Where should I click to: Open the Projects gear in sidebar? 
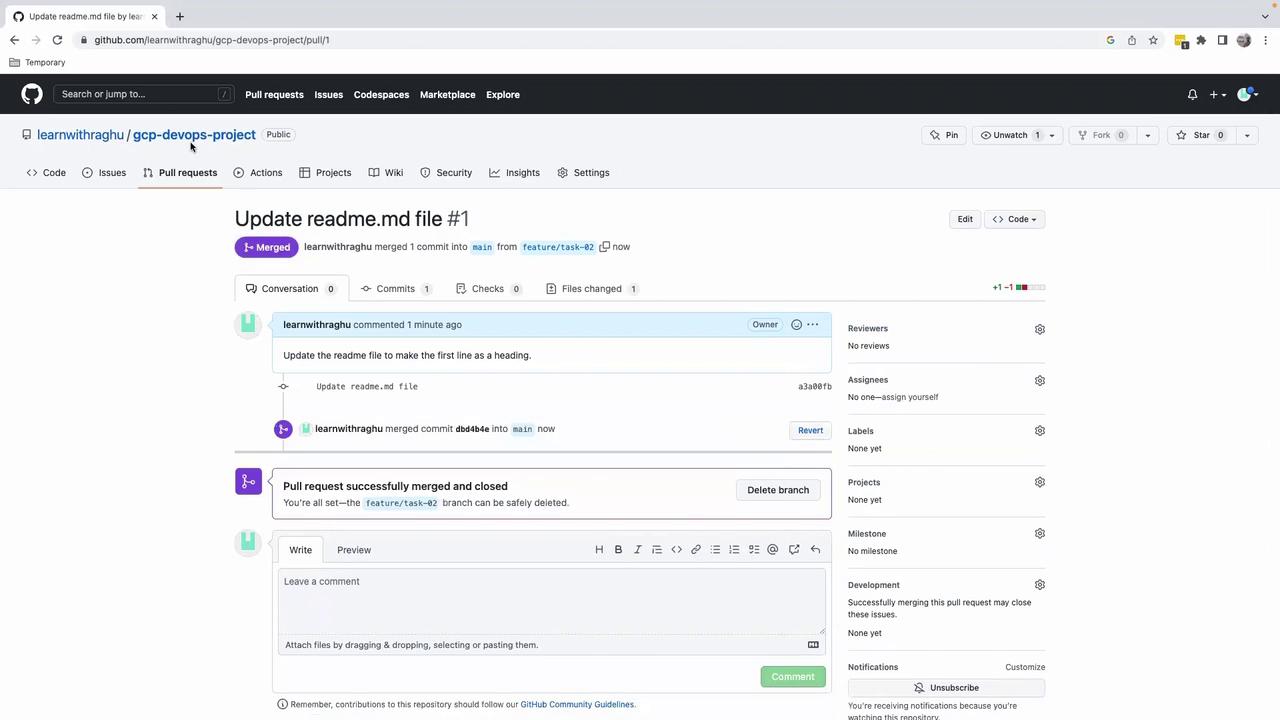point(1040,482)
